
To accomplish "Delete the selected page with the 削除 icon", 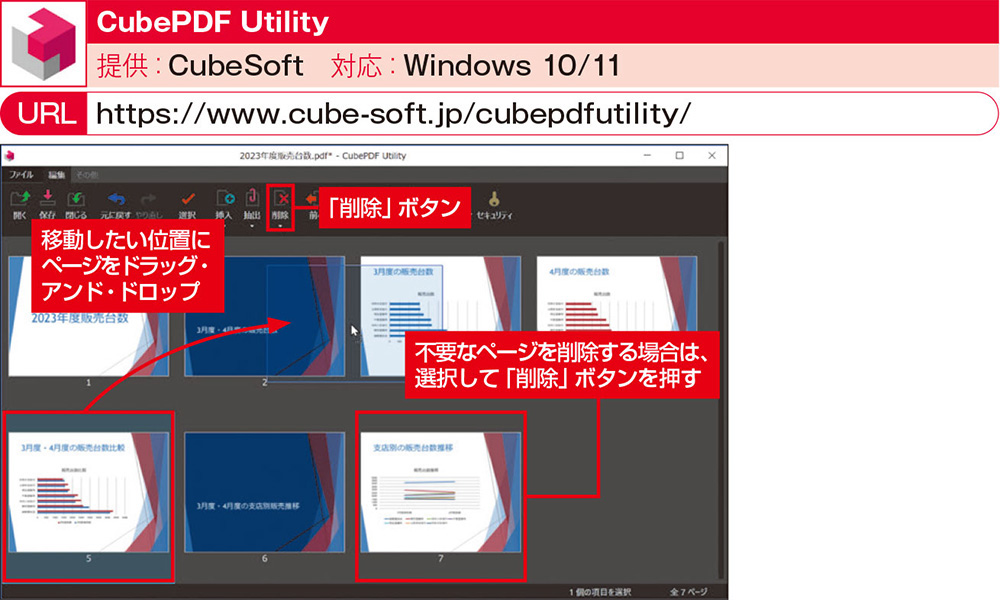I will (282, 198).
